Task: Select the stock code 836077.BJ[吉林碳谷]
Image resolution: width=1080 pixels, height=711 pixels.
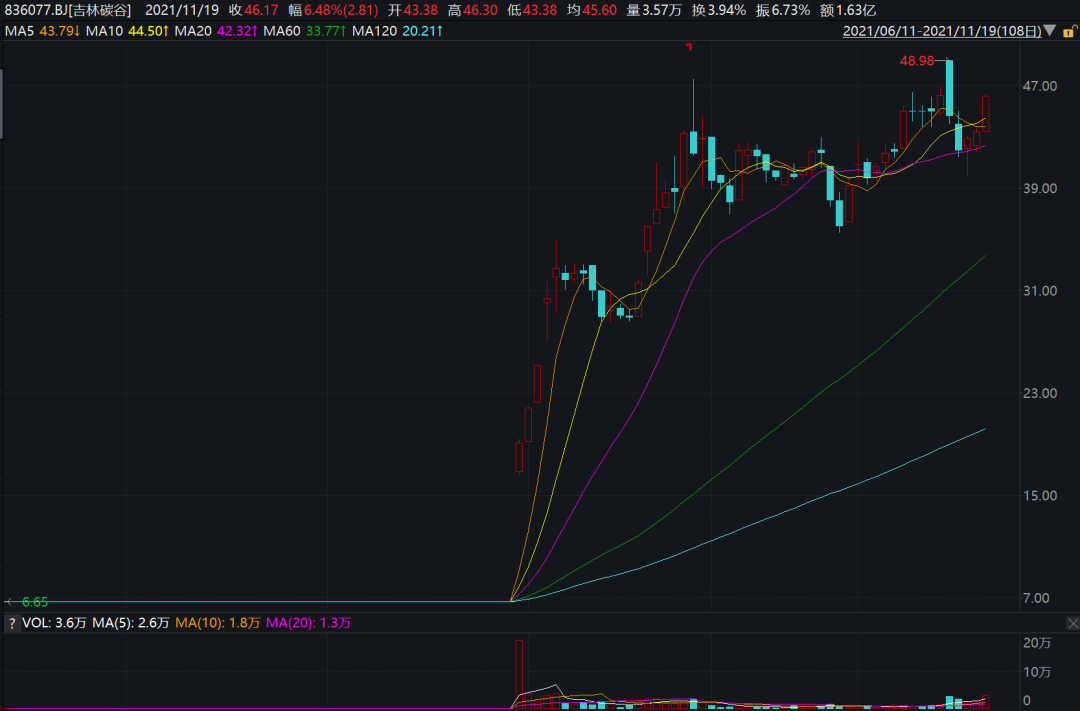Action: point(68,10)
